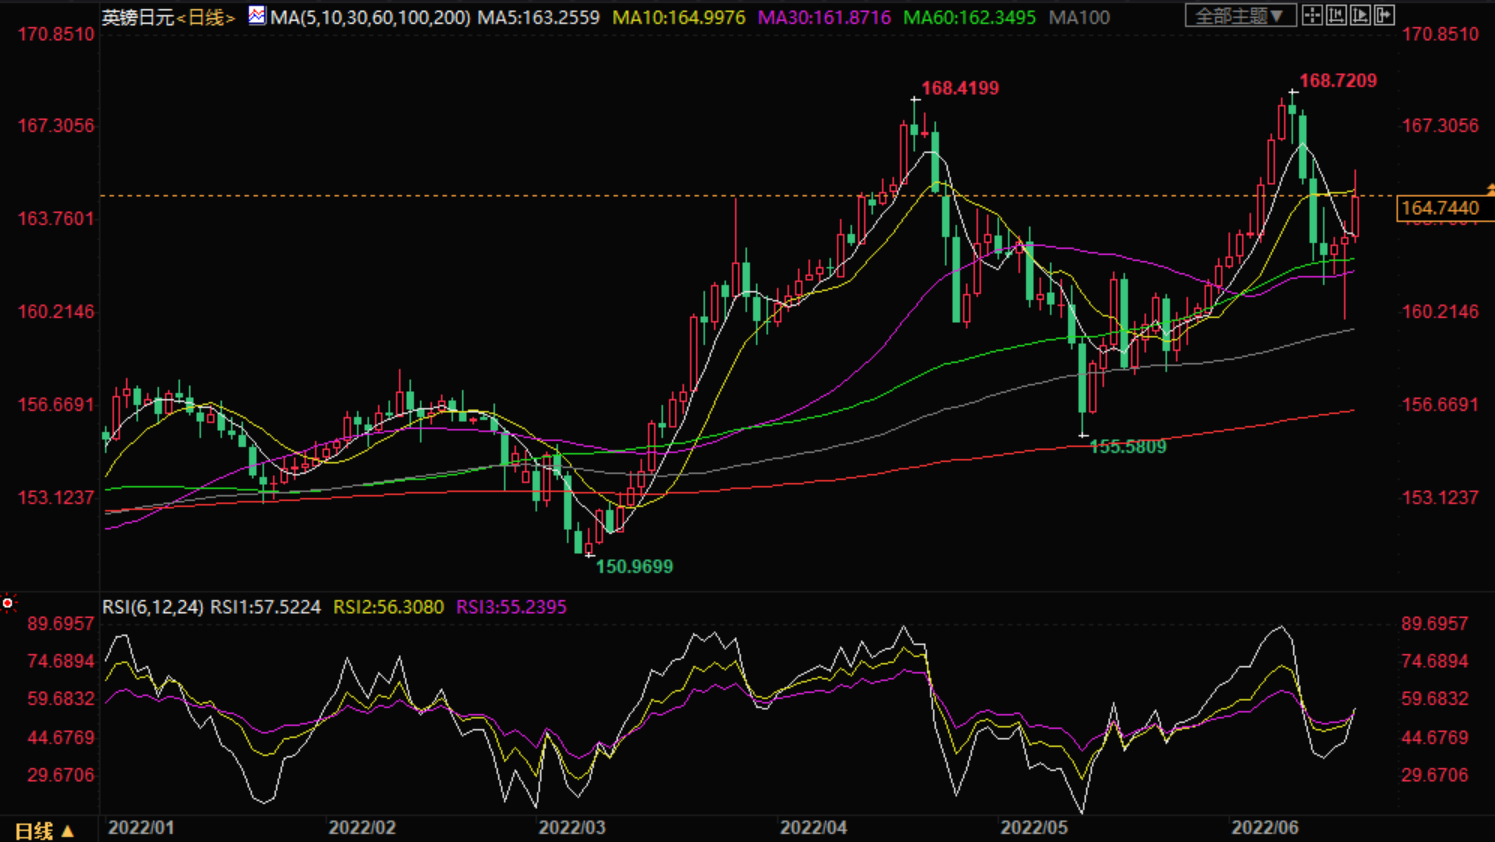The image size is (1495, 842).
Task: Click left RSI axis label 89.6957
Action: coord(61,623)
